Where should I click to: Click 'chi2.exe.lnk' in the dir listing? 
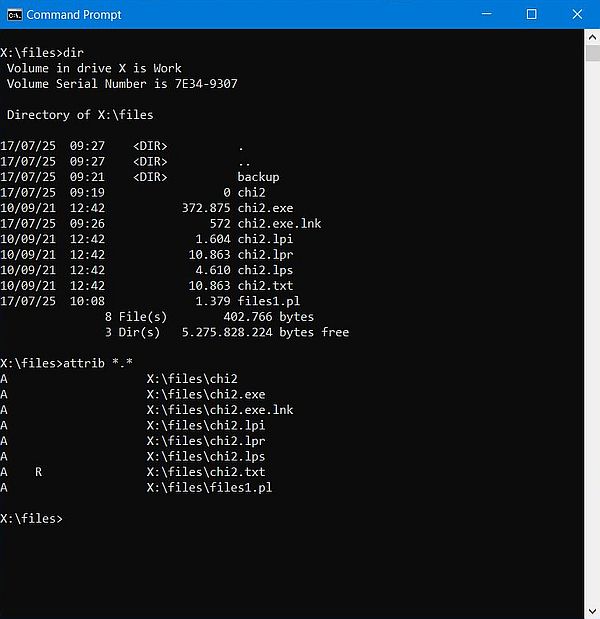279,223
